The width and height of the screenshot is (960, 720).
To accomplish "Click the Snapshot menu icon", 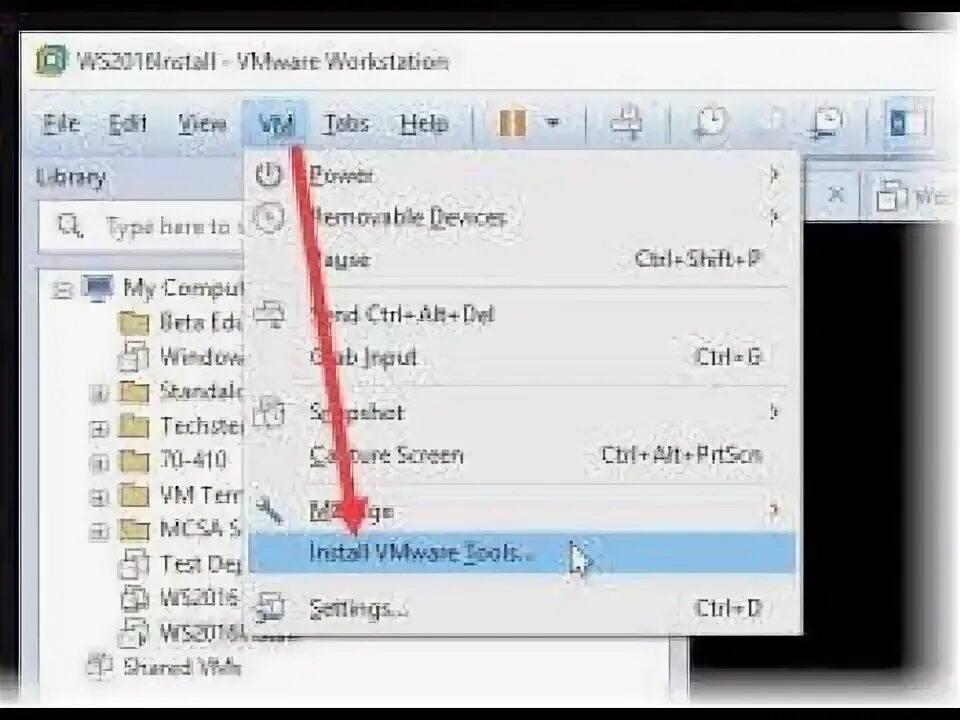I will pyautogui.click(x=269, y=411).
